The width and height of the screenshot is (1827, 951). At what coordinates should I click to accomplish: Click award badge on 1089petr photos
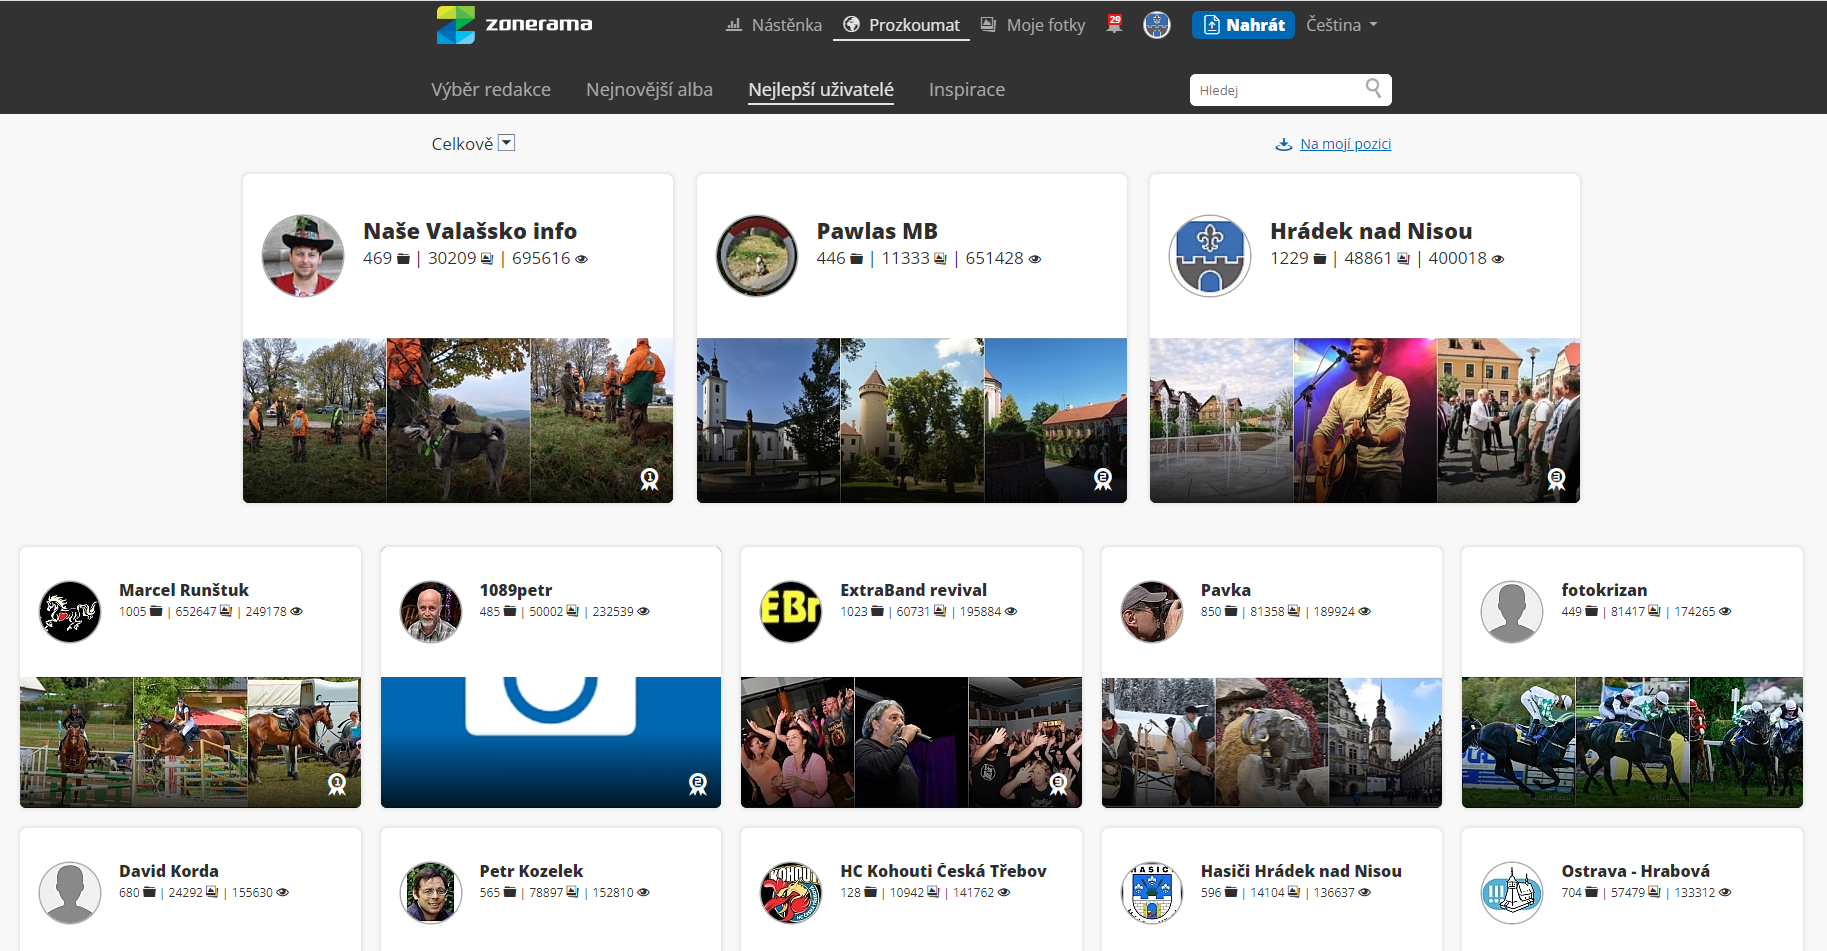coord(698,785)
